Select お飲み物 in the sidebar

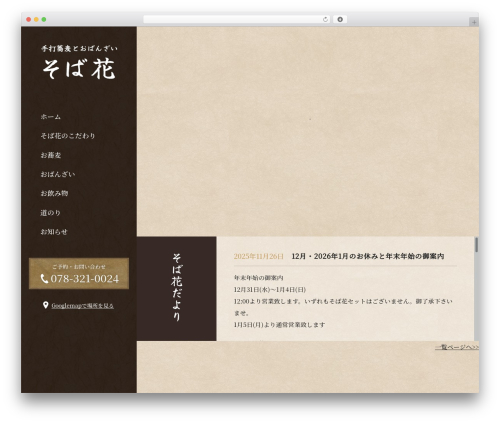54,193
